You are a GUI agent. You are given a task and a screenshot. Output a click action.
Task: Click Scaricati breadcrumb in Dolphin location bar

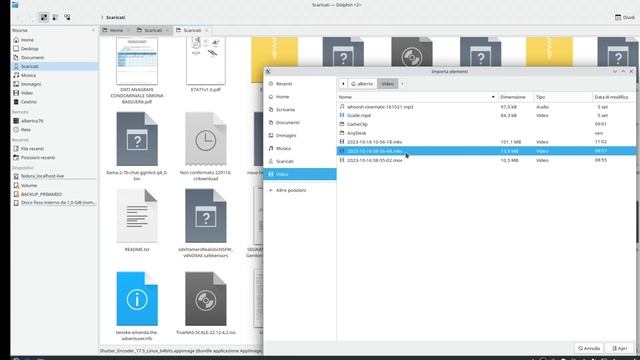[x=116, y=18]
